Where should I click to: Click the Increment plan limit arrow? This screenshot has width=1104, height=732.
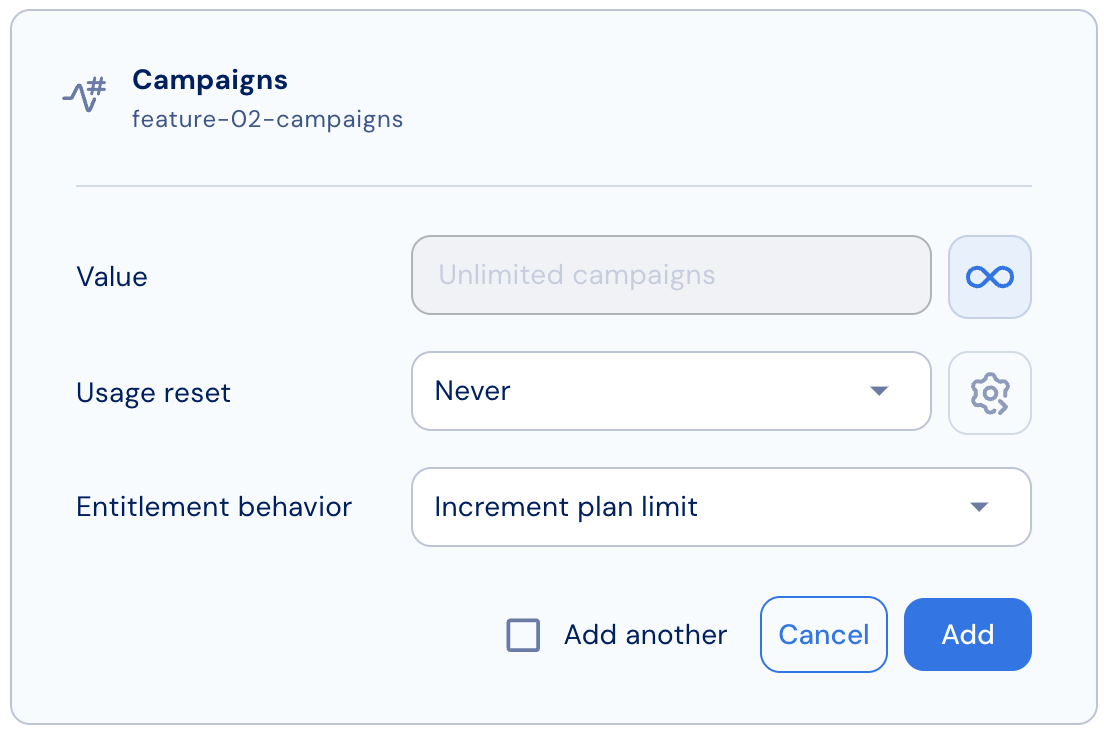click(979, 507)
